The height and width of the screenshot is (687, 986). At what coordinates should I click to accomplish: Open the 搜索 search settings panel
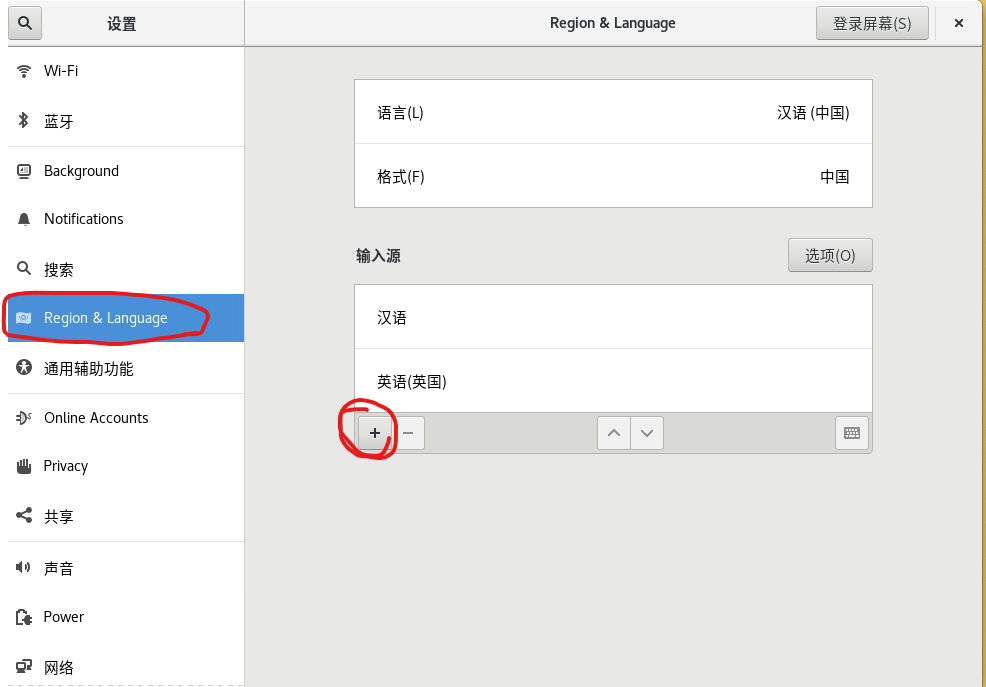click(x=126, y=269)
